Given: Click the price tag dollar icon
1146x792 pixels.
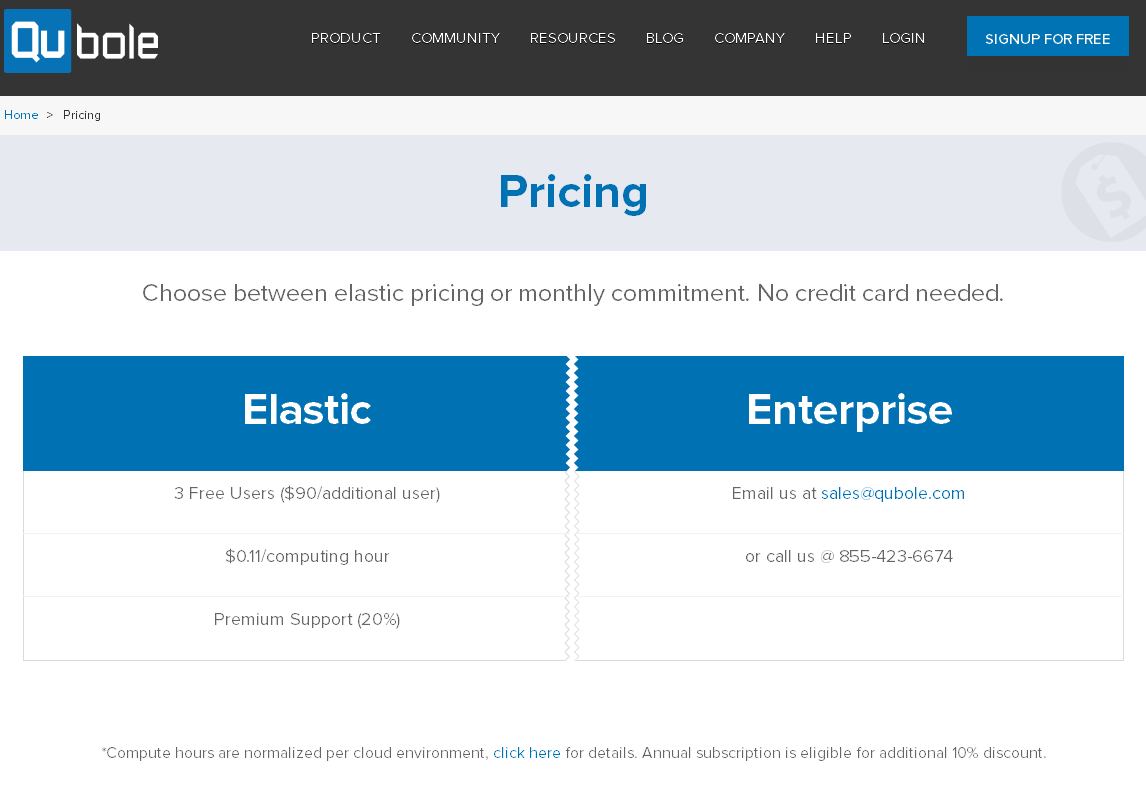Looking at the screenshot, I should tap(1105, 192).
